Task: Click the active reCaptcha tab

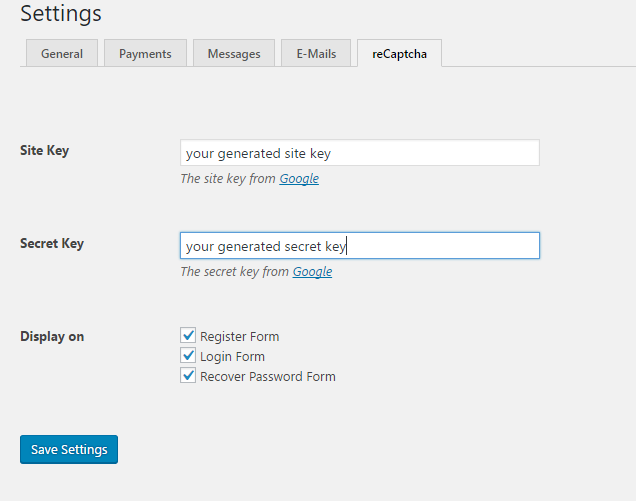Action: coord(400,53)
